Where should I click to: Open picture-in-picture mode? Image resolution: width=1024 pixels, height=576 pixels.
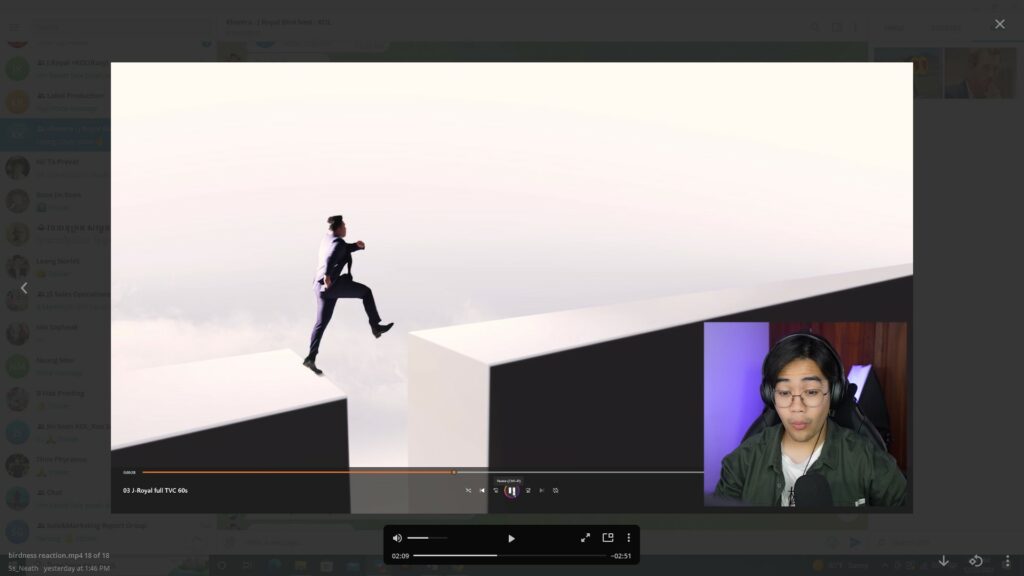pos(607,538)
